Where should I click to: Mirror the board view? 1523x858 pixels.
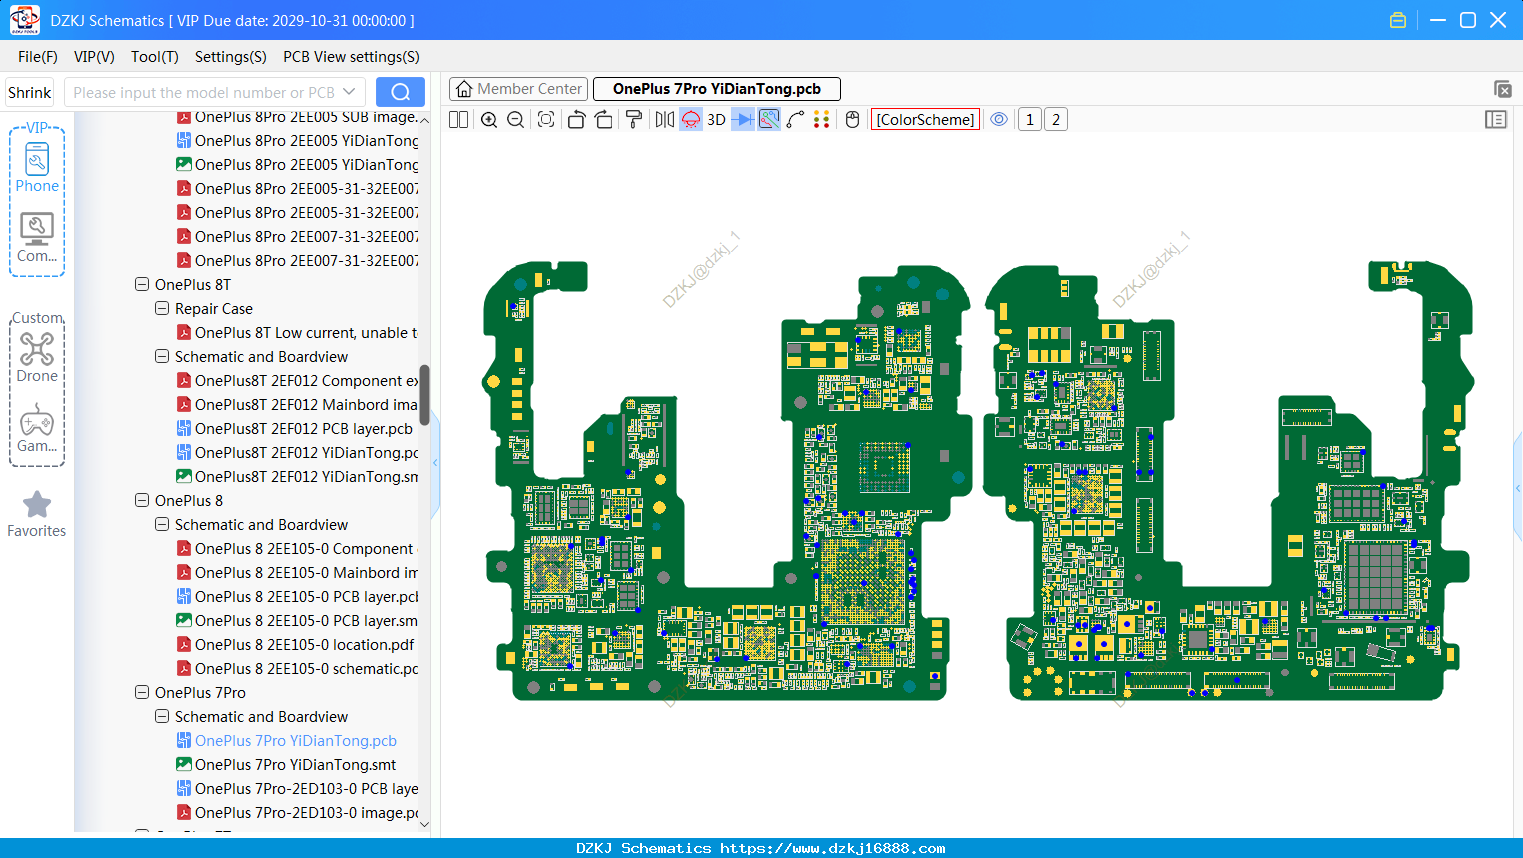click(x=665, y=120)
